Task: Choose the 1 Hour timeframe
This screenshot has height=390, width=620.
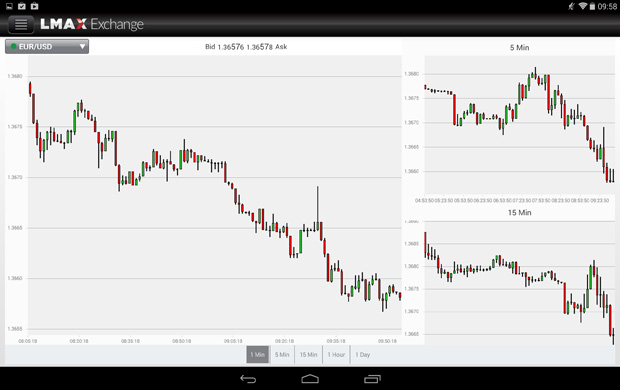Action: [x=336, y=354]
